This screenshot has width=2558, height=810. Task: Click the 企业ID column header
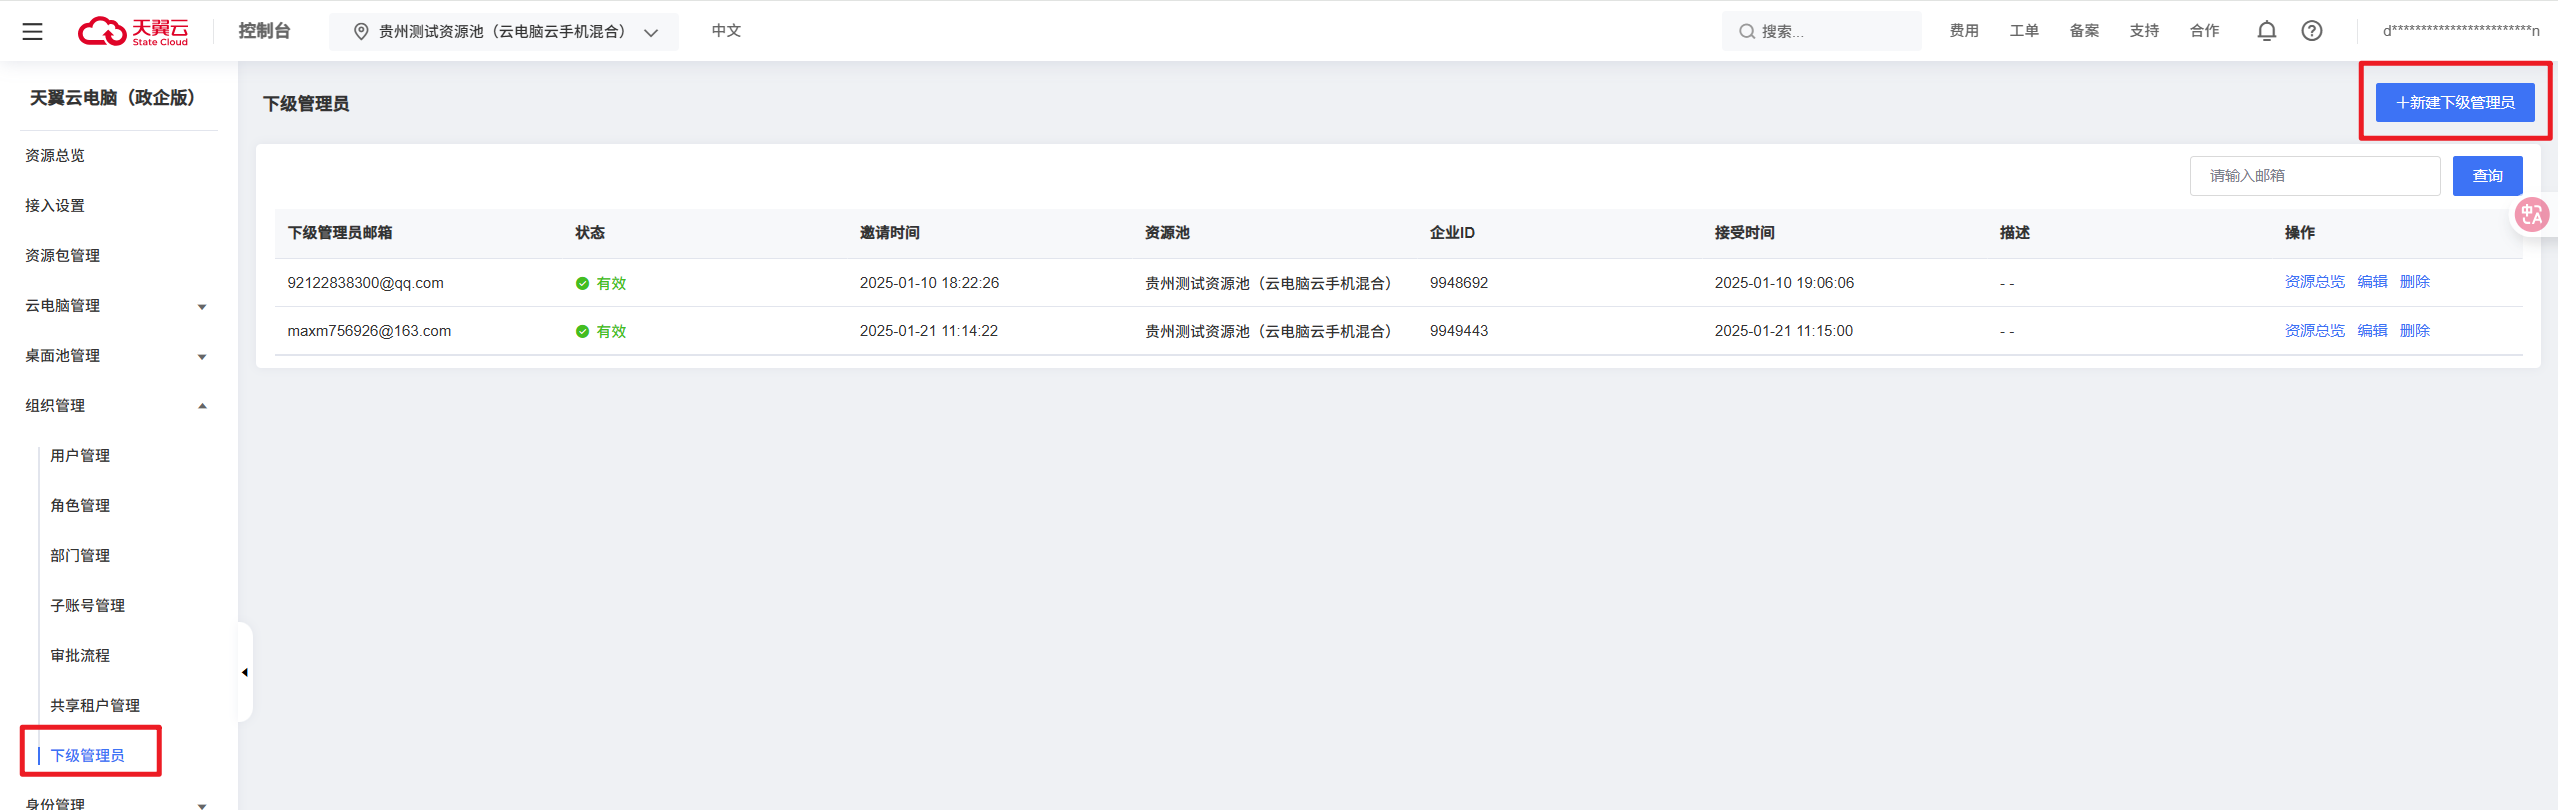(x=1452, y=233)
